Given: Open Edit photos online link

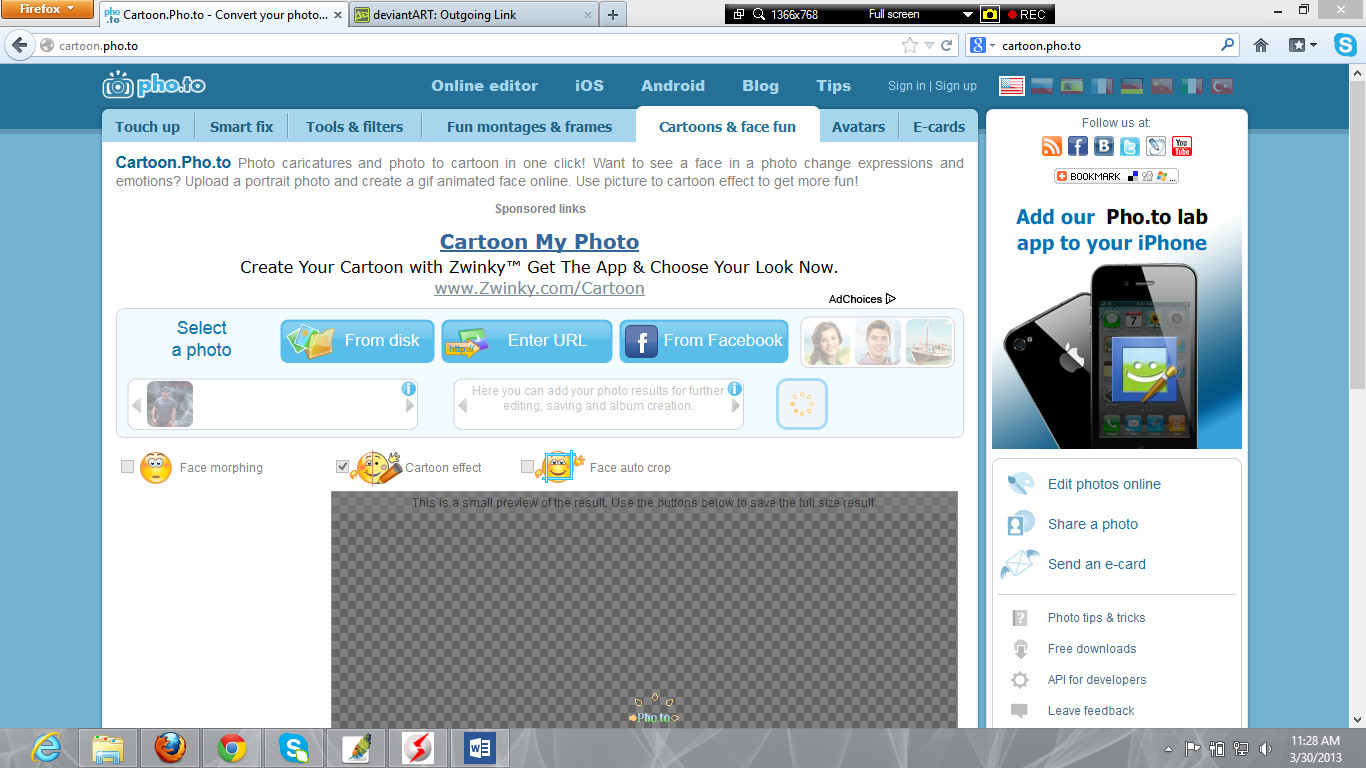Looking at the screenshot, I should 1104,484.
